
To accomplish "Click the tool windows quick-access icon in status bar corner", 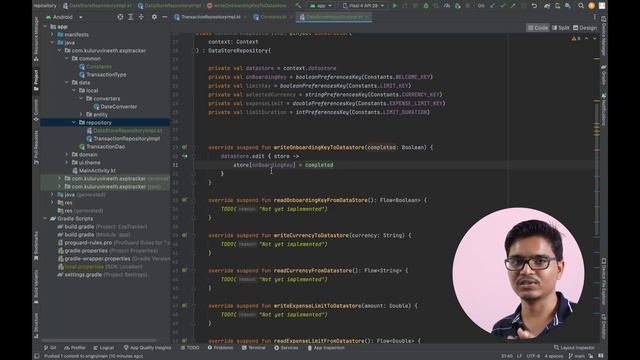I will [x=37, y=356].
